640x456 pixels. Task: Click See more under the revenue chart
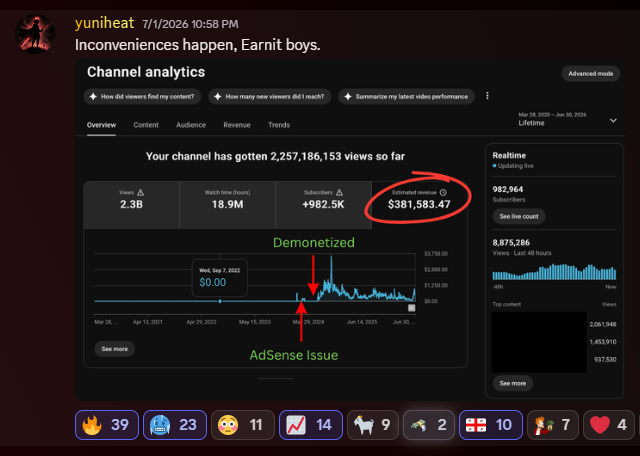click(115, 349)
